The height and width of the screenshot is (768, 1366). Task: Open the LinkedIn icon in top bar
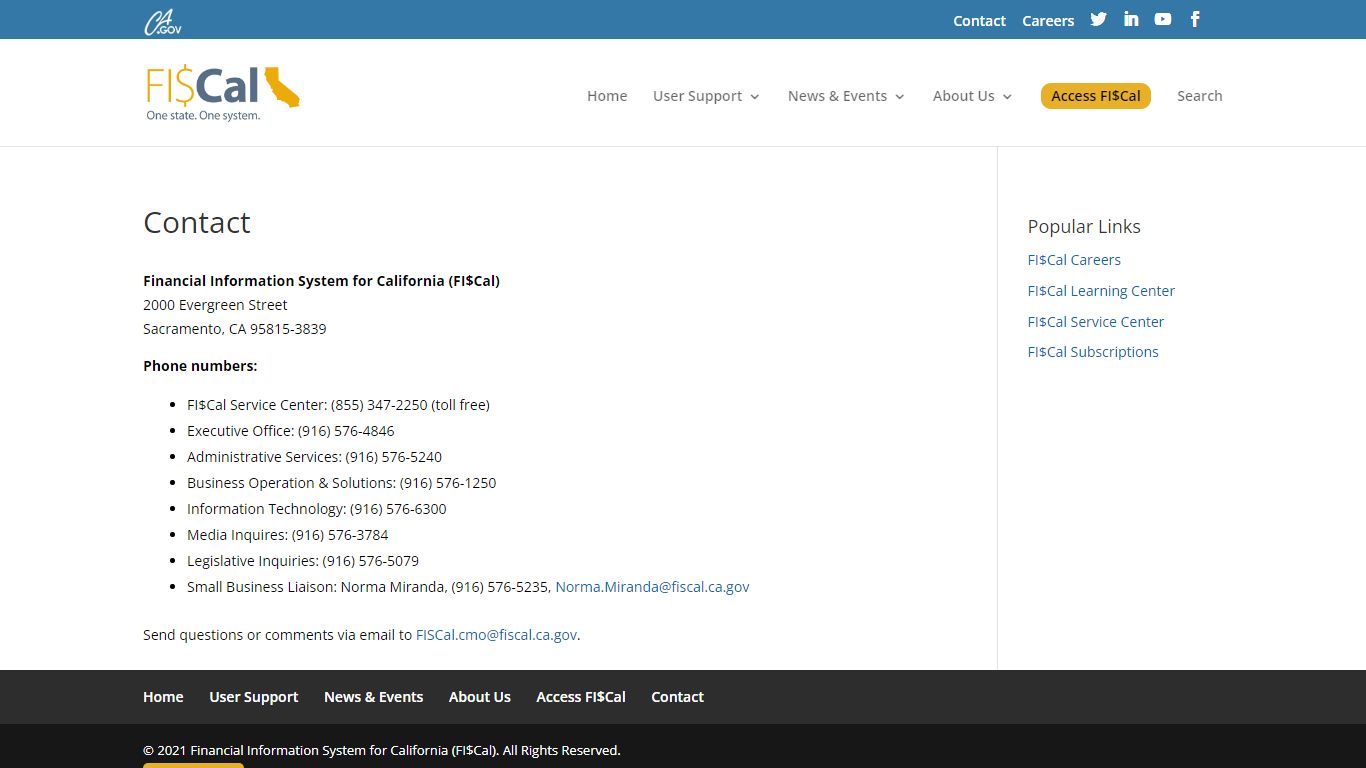coord(1131,19)
